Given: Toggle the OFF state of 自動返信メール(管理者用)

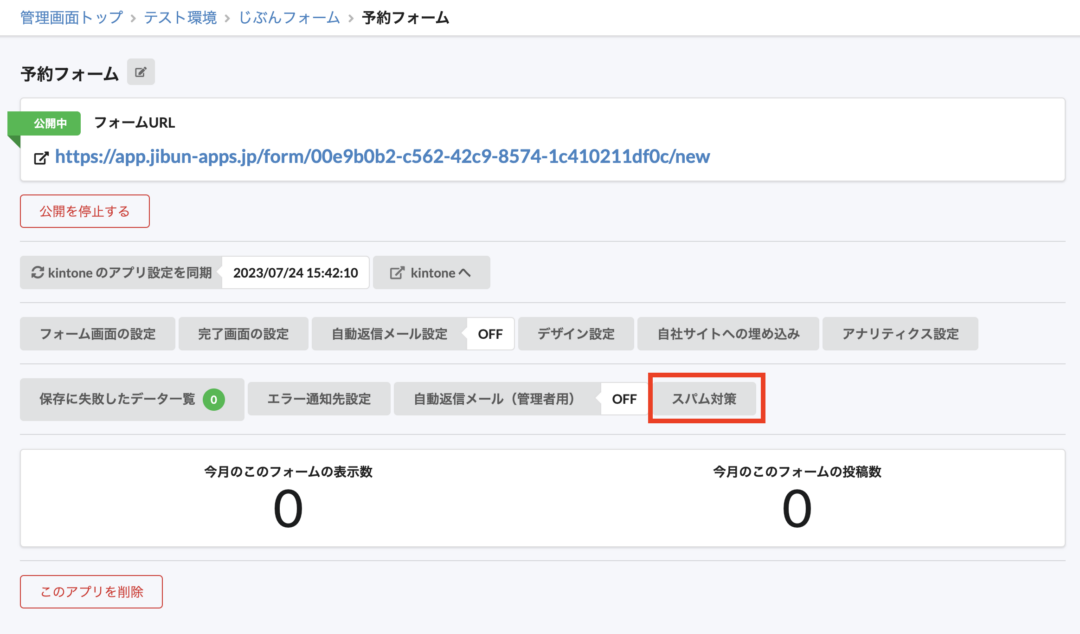Looking at the screenshot, I should (x=624, y=399).
